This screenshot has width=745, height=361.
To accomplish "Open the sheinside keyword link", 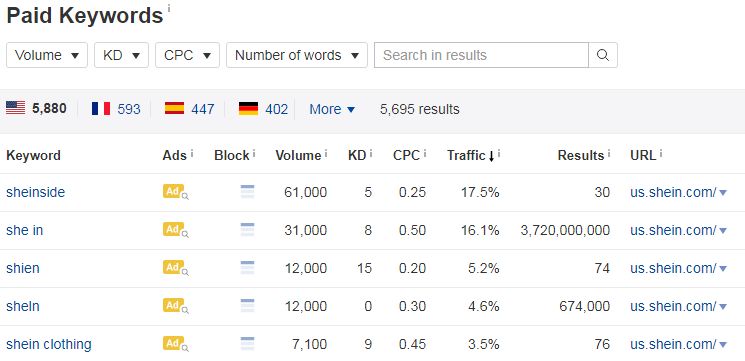I will click(36, 192).
